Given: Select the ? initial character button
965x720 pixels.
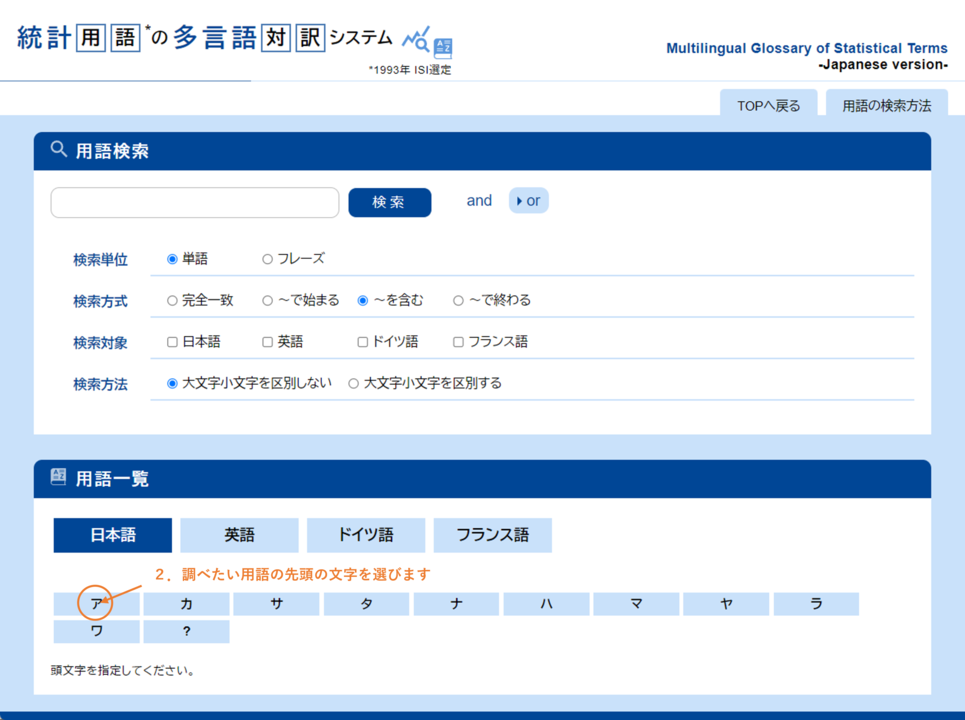Looking at the screenshot, I should click(x=186, y=632).
